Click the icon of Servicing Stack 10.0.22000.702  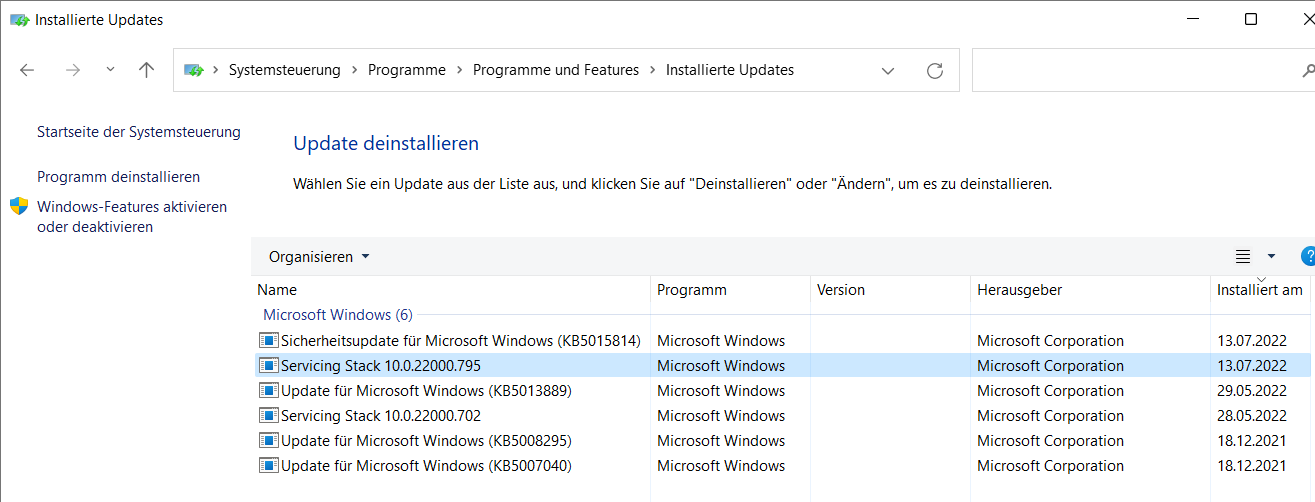pos(268,416)
